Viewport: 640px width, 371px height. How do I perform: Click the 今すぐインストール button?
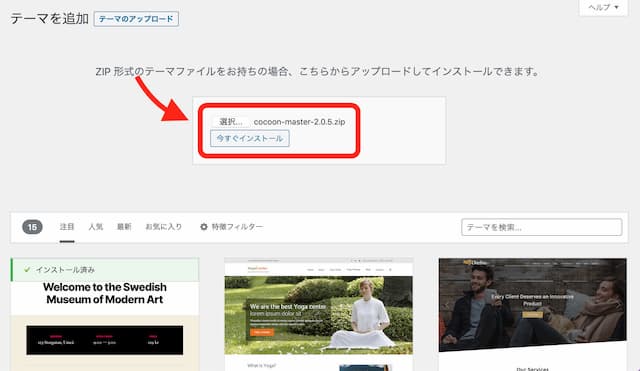coord(250,138)
